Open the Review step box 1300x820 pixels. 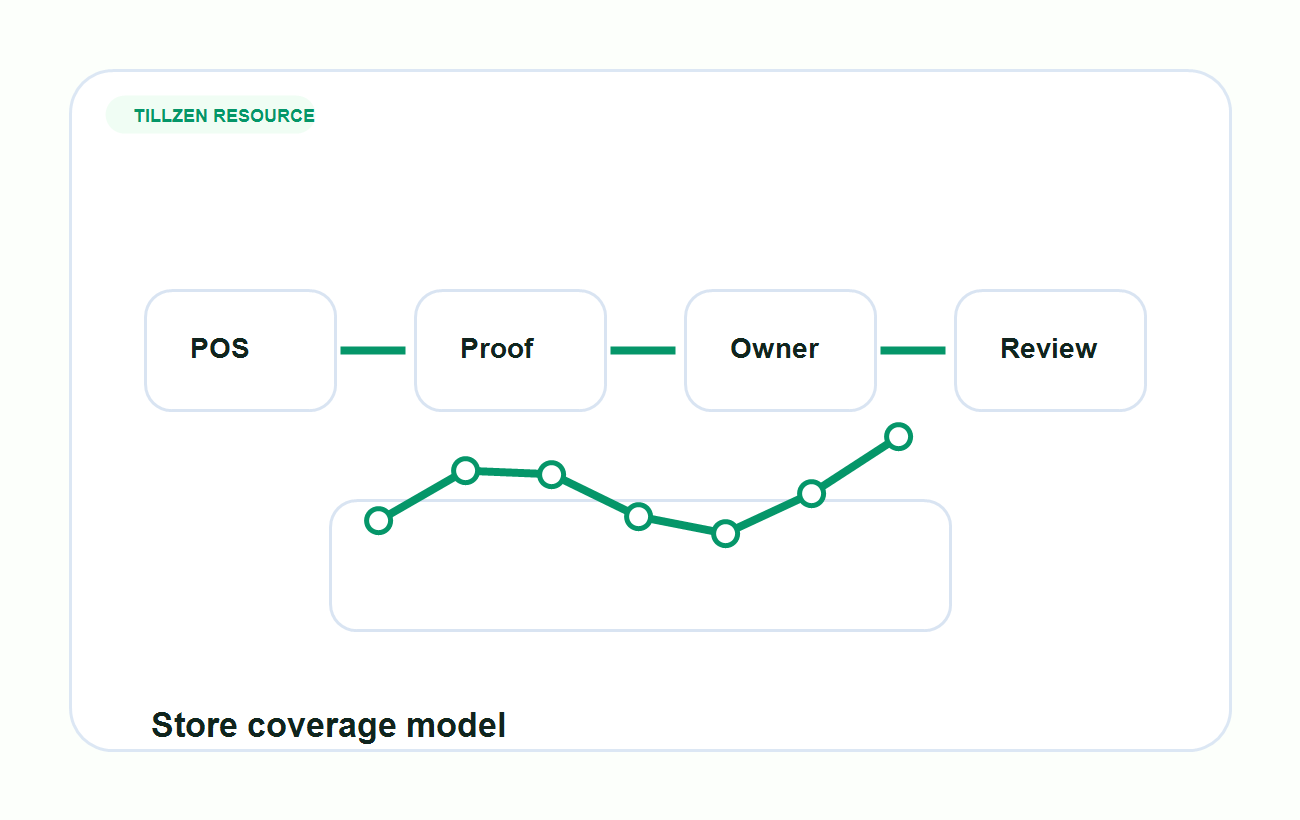click(x=1050, y=350)
